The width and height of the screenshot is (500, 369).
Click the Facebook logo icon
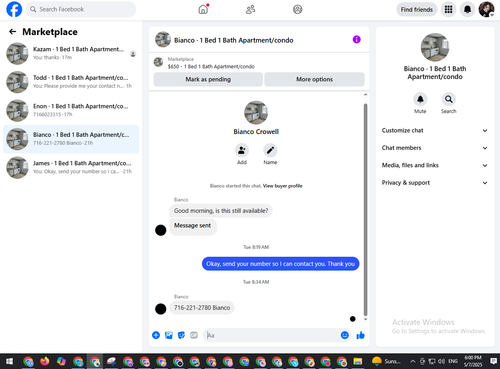tap(14, 9)
